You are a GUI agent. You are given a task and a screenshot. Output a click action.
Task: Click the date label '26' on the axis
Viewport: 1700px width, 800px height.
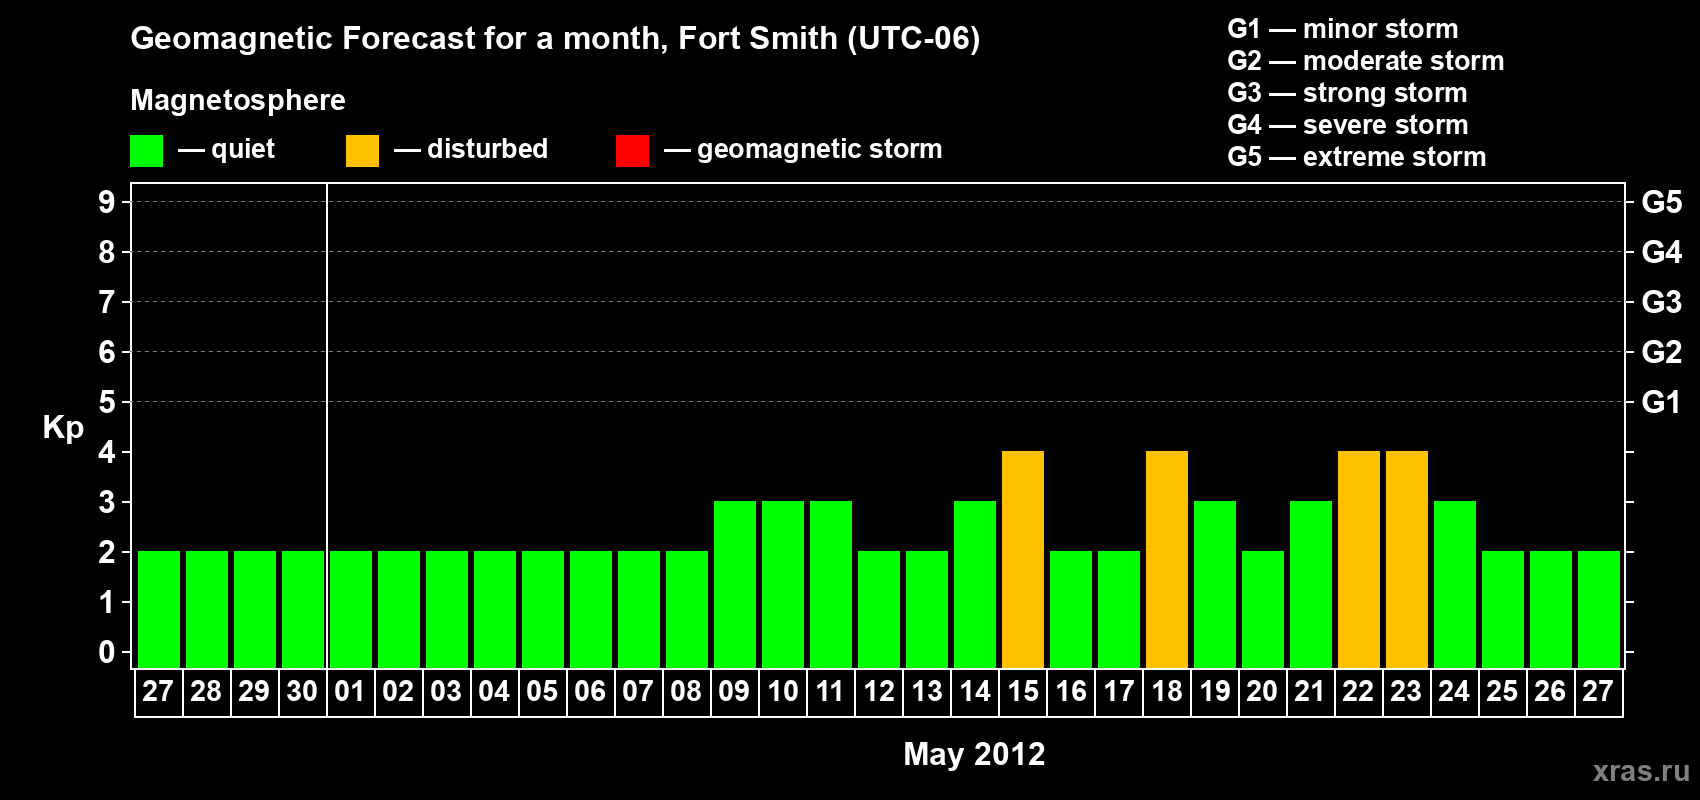pos(1550,692)
